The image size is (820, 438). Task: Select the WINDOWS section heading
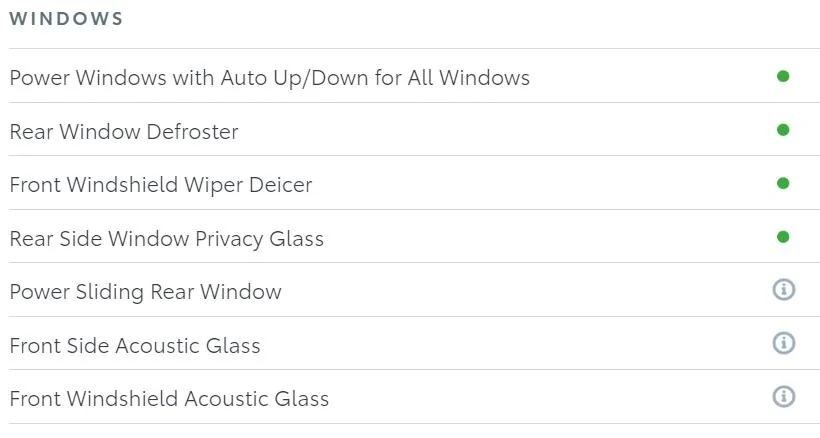[x=66, y=19]
